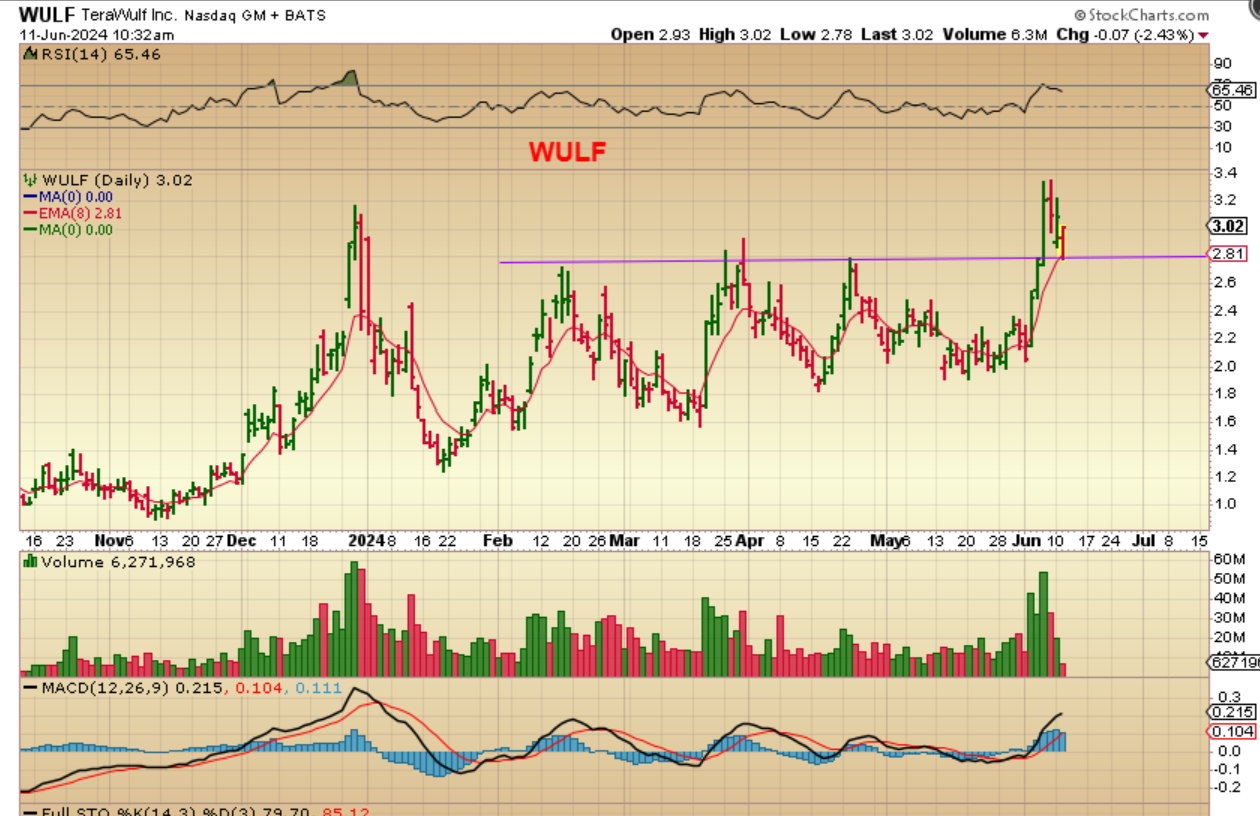
Task: Click the Jul date axis label
Action: (1143, 540)
